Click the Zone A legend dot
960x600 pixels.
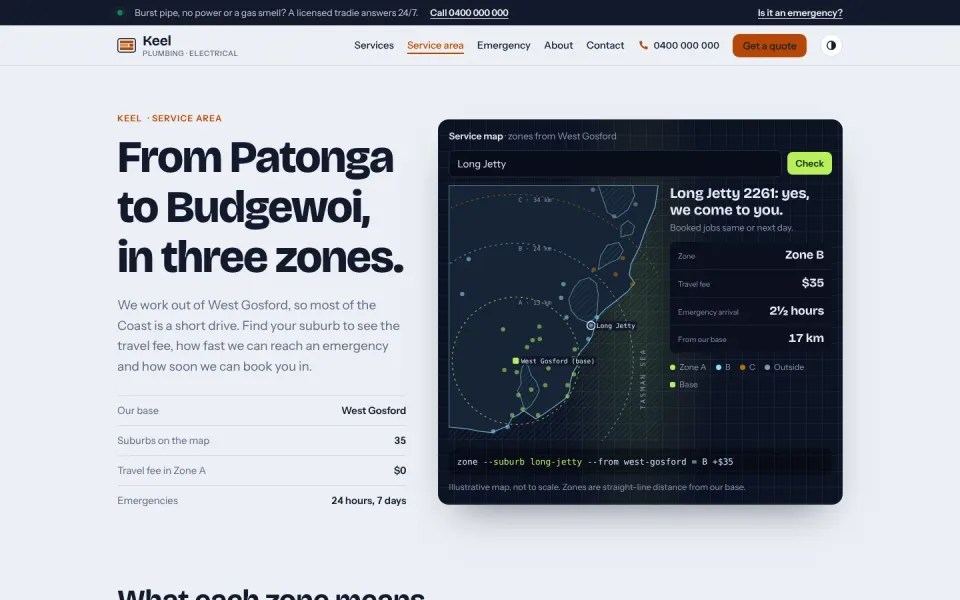click(672, 367)
